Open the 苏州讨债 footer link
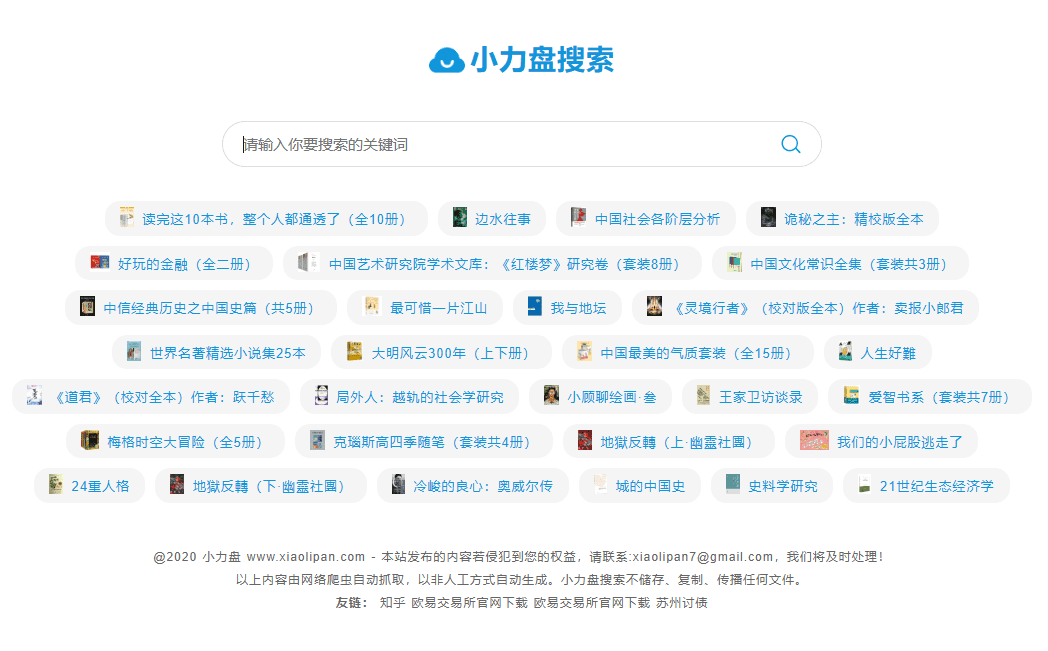1048x651 pixels. (x=682, y=603)
